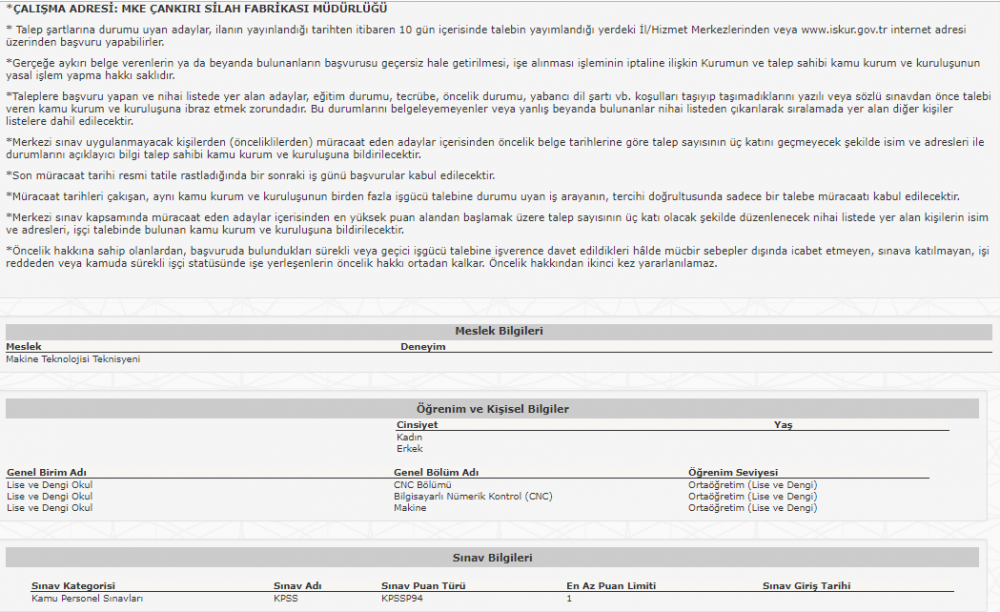
Task: Select the Öğrenim ve Kişisel Bilgiler header
Action: click(x=492, y=409)
